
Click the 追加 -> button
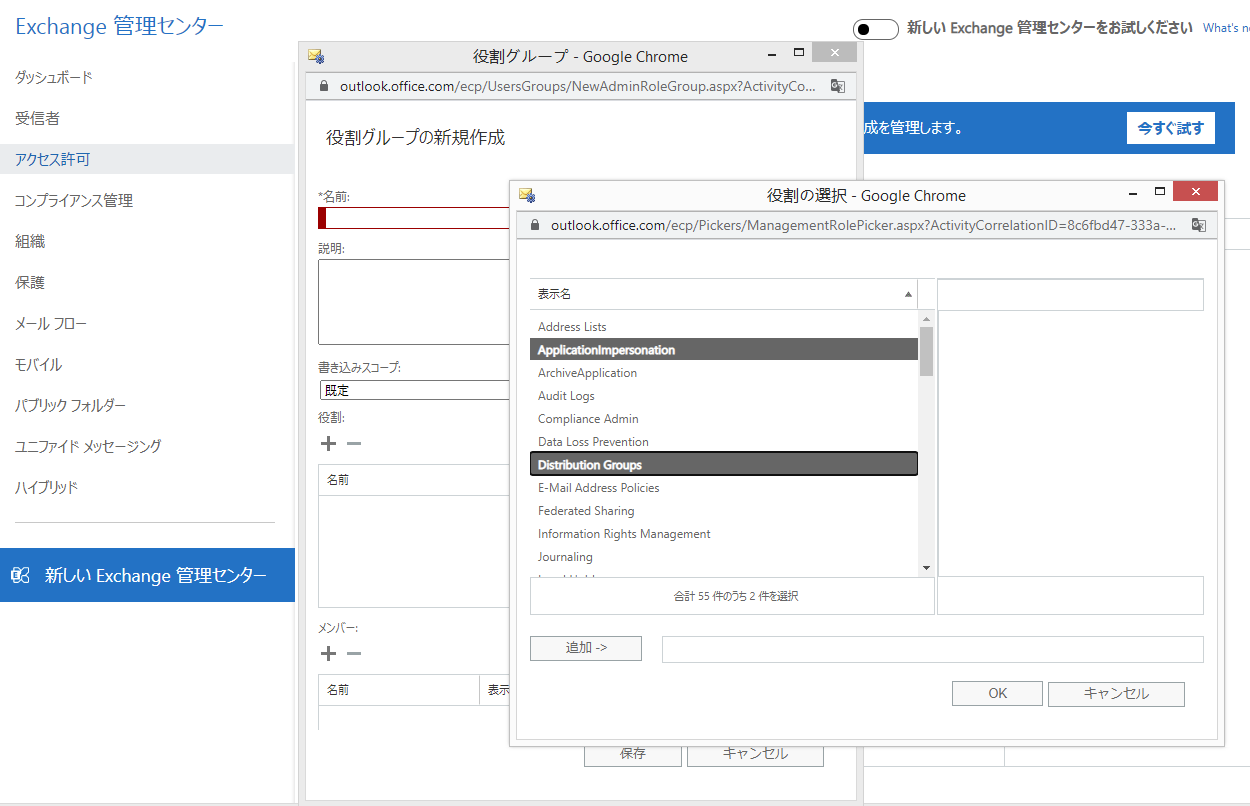point(586,648)
